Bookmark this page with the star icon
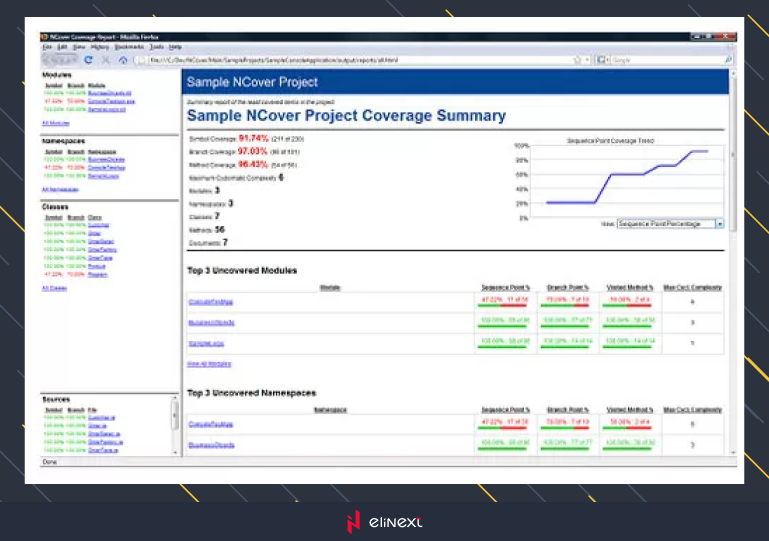Screen dimensions: 769x541 (x=578, y=60)
